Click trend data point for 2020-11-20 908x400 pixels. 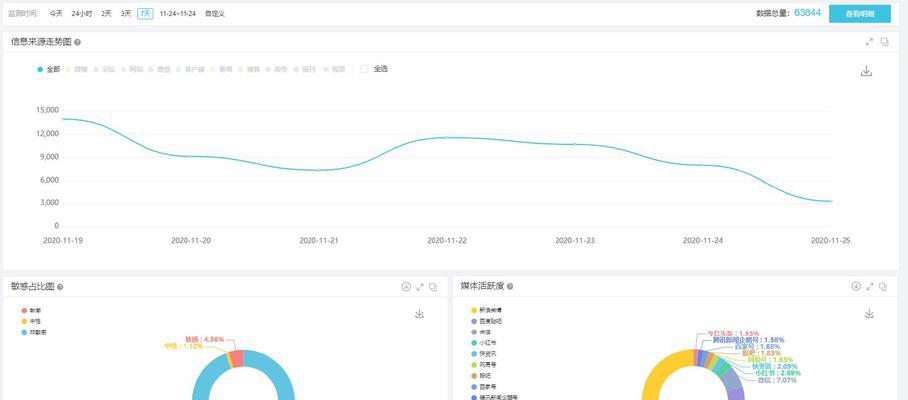pos(191,156)
